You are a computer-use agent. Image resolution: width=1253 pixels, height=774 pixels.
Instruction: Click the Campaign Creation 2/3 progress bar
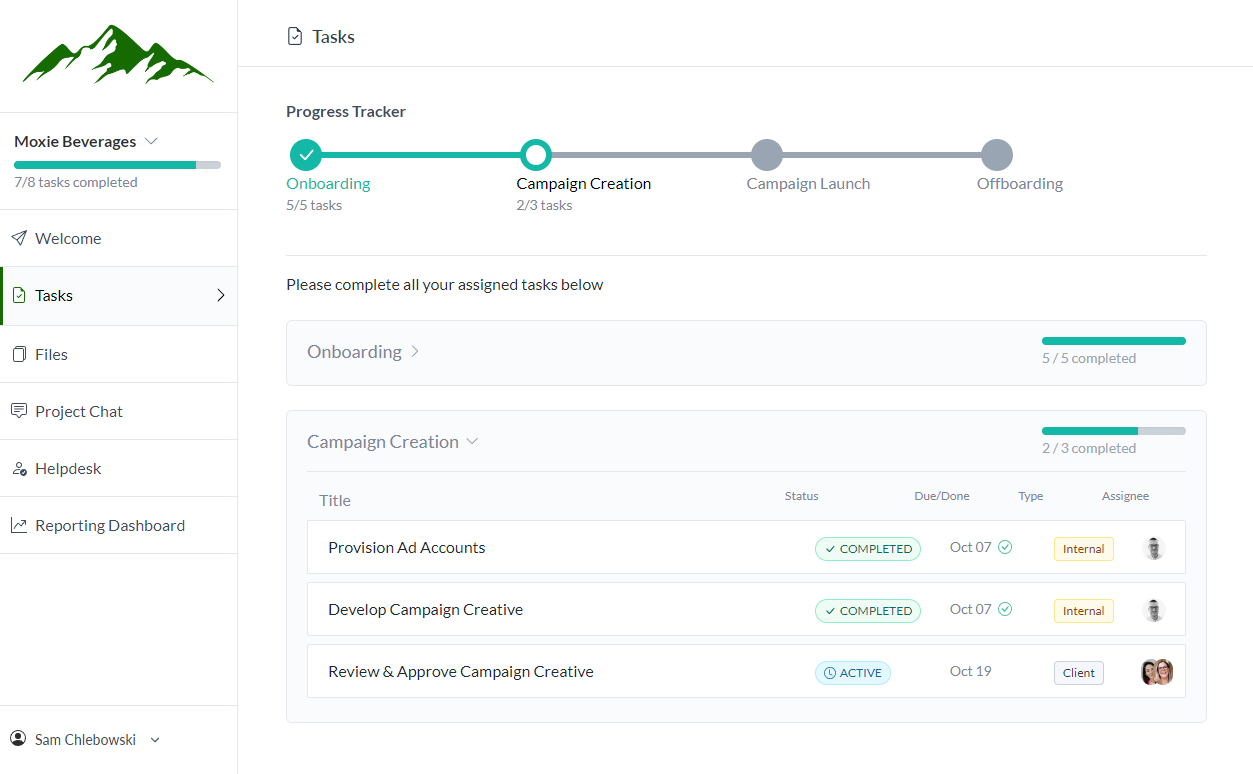click(1113, 431)
